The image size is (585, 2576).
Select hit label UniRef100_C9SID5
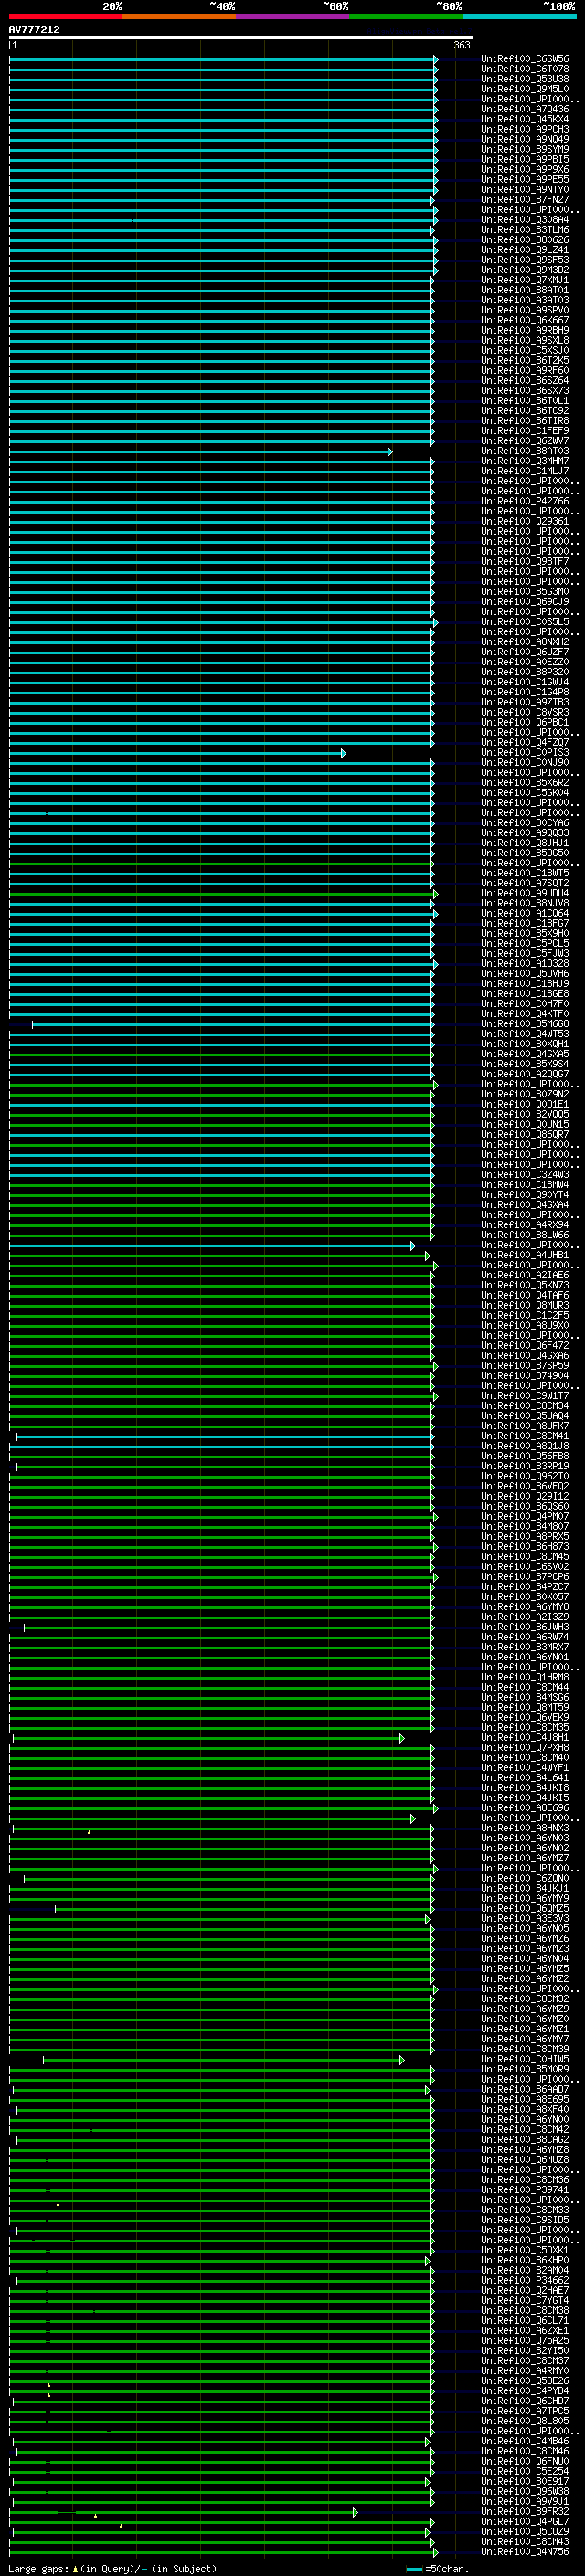525,2220
